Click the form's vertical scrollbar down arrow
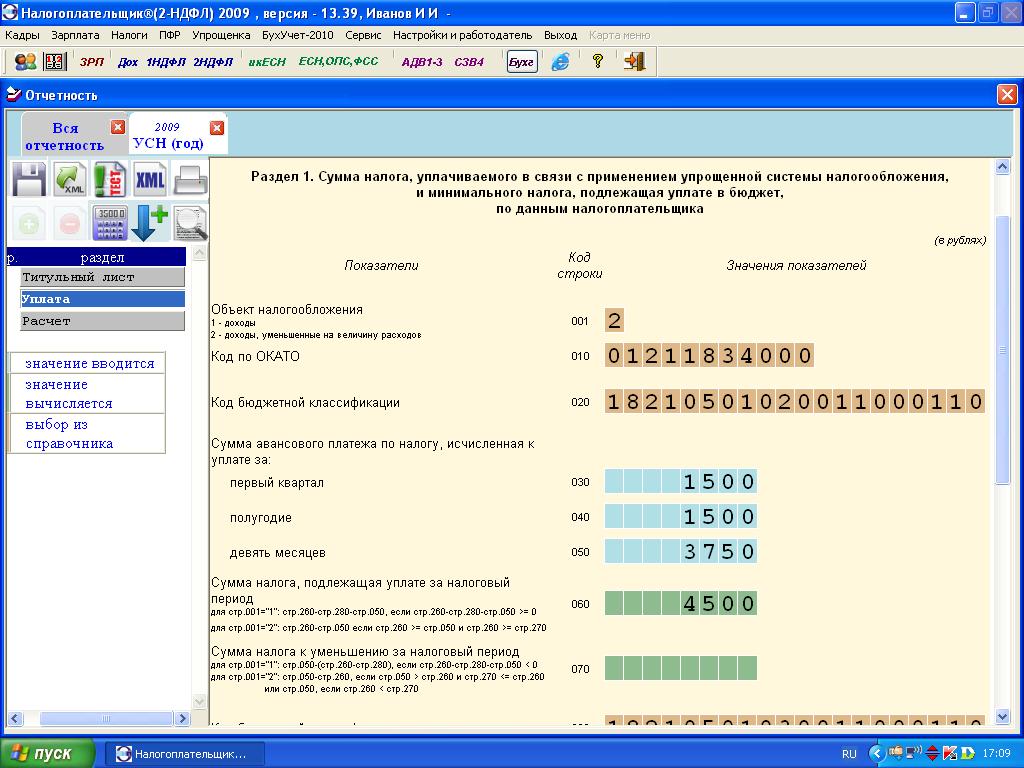The width and height of the screenshot is (1024, 768). [1002, 716]
